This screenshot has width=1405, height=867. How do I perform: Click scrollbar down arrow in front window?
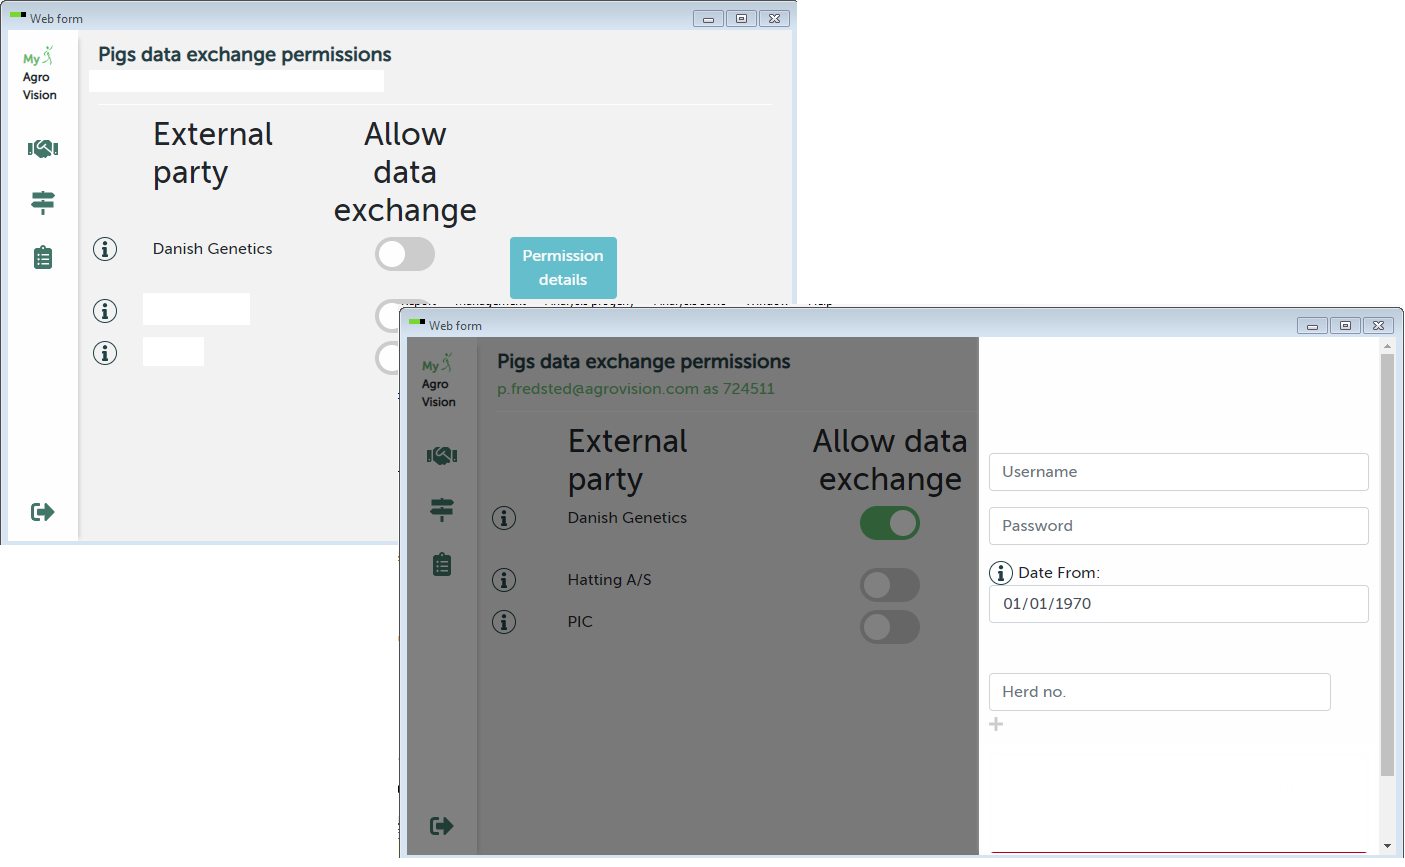tap(1387, 846)
